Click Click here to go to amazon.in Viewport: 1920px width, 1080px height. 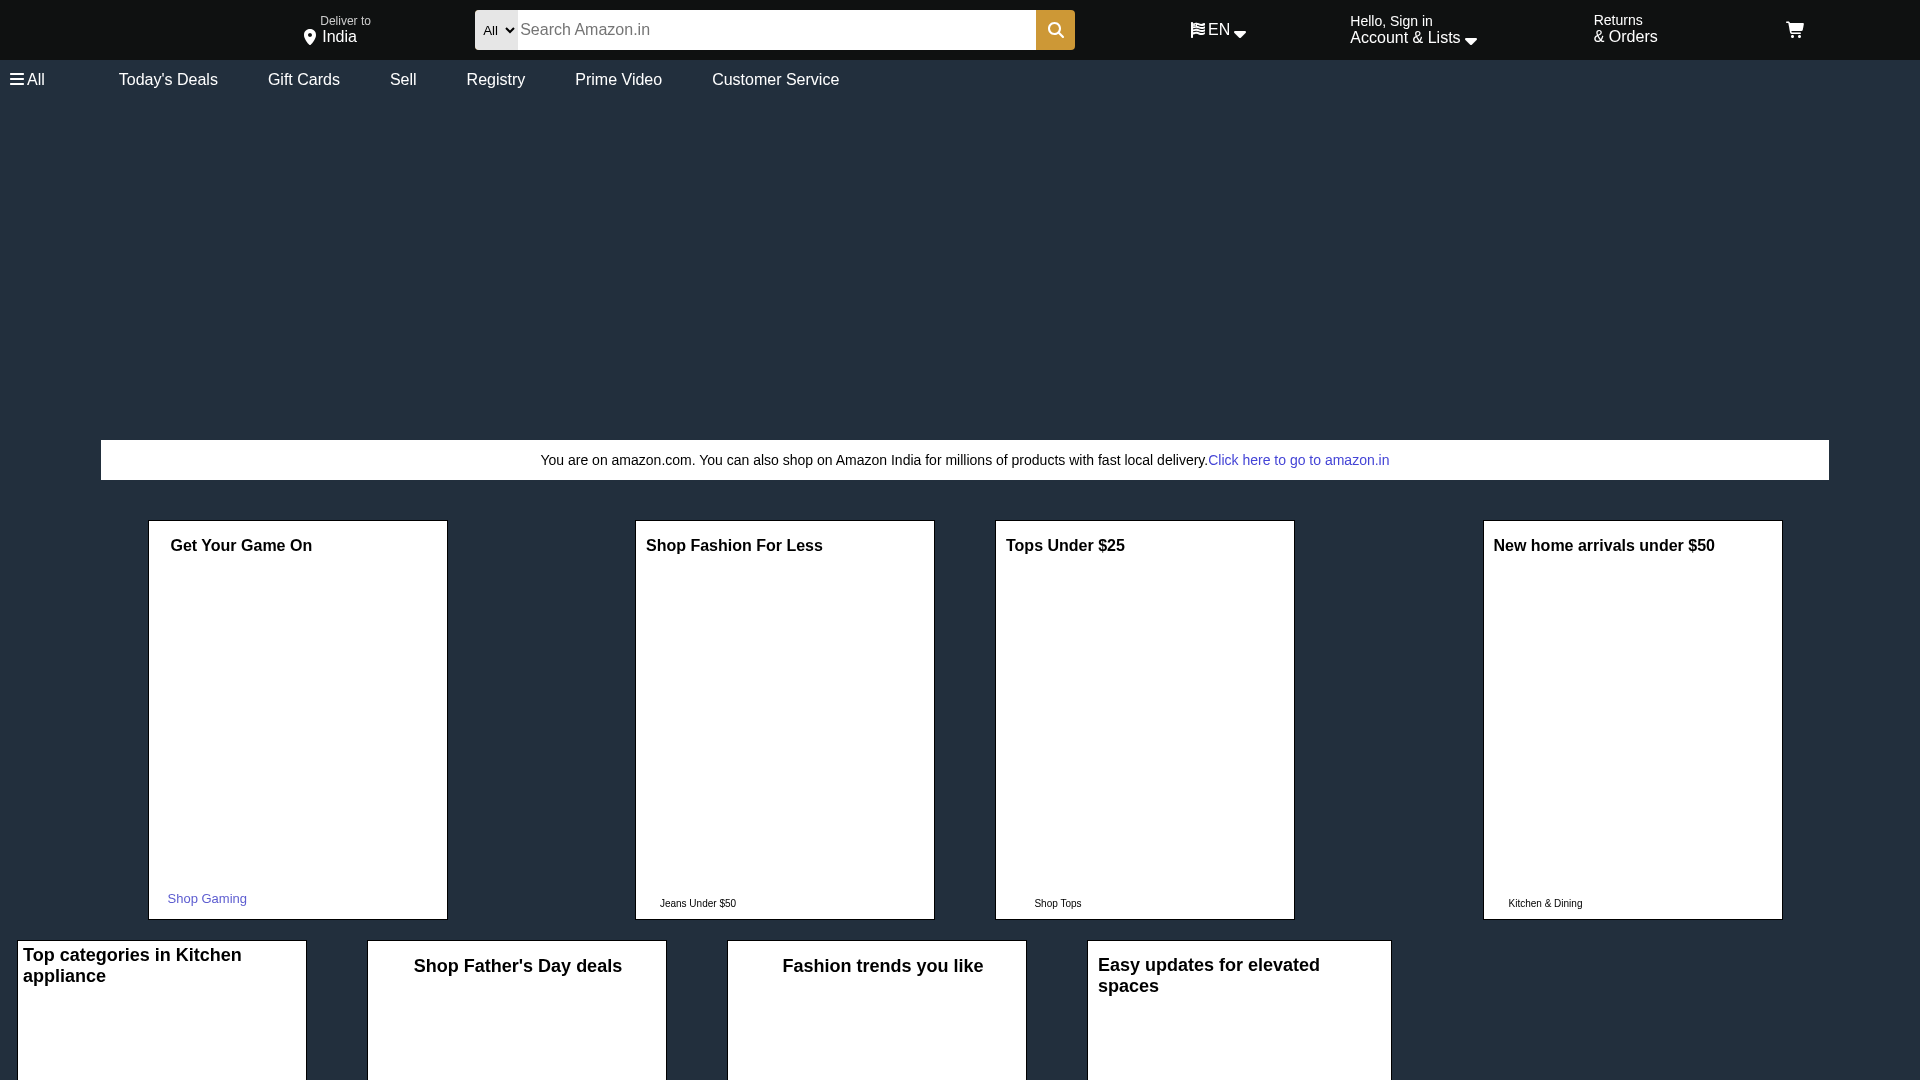(1298, 460)
